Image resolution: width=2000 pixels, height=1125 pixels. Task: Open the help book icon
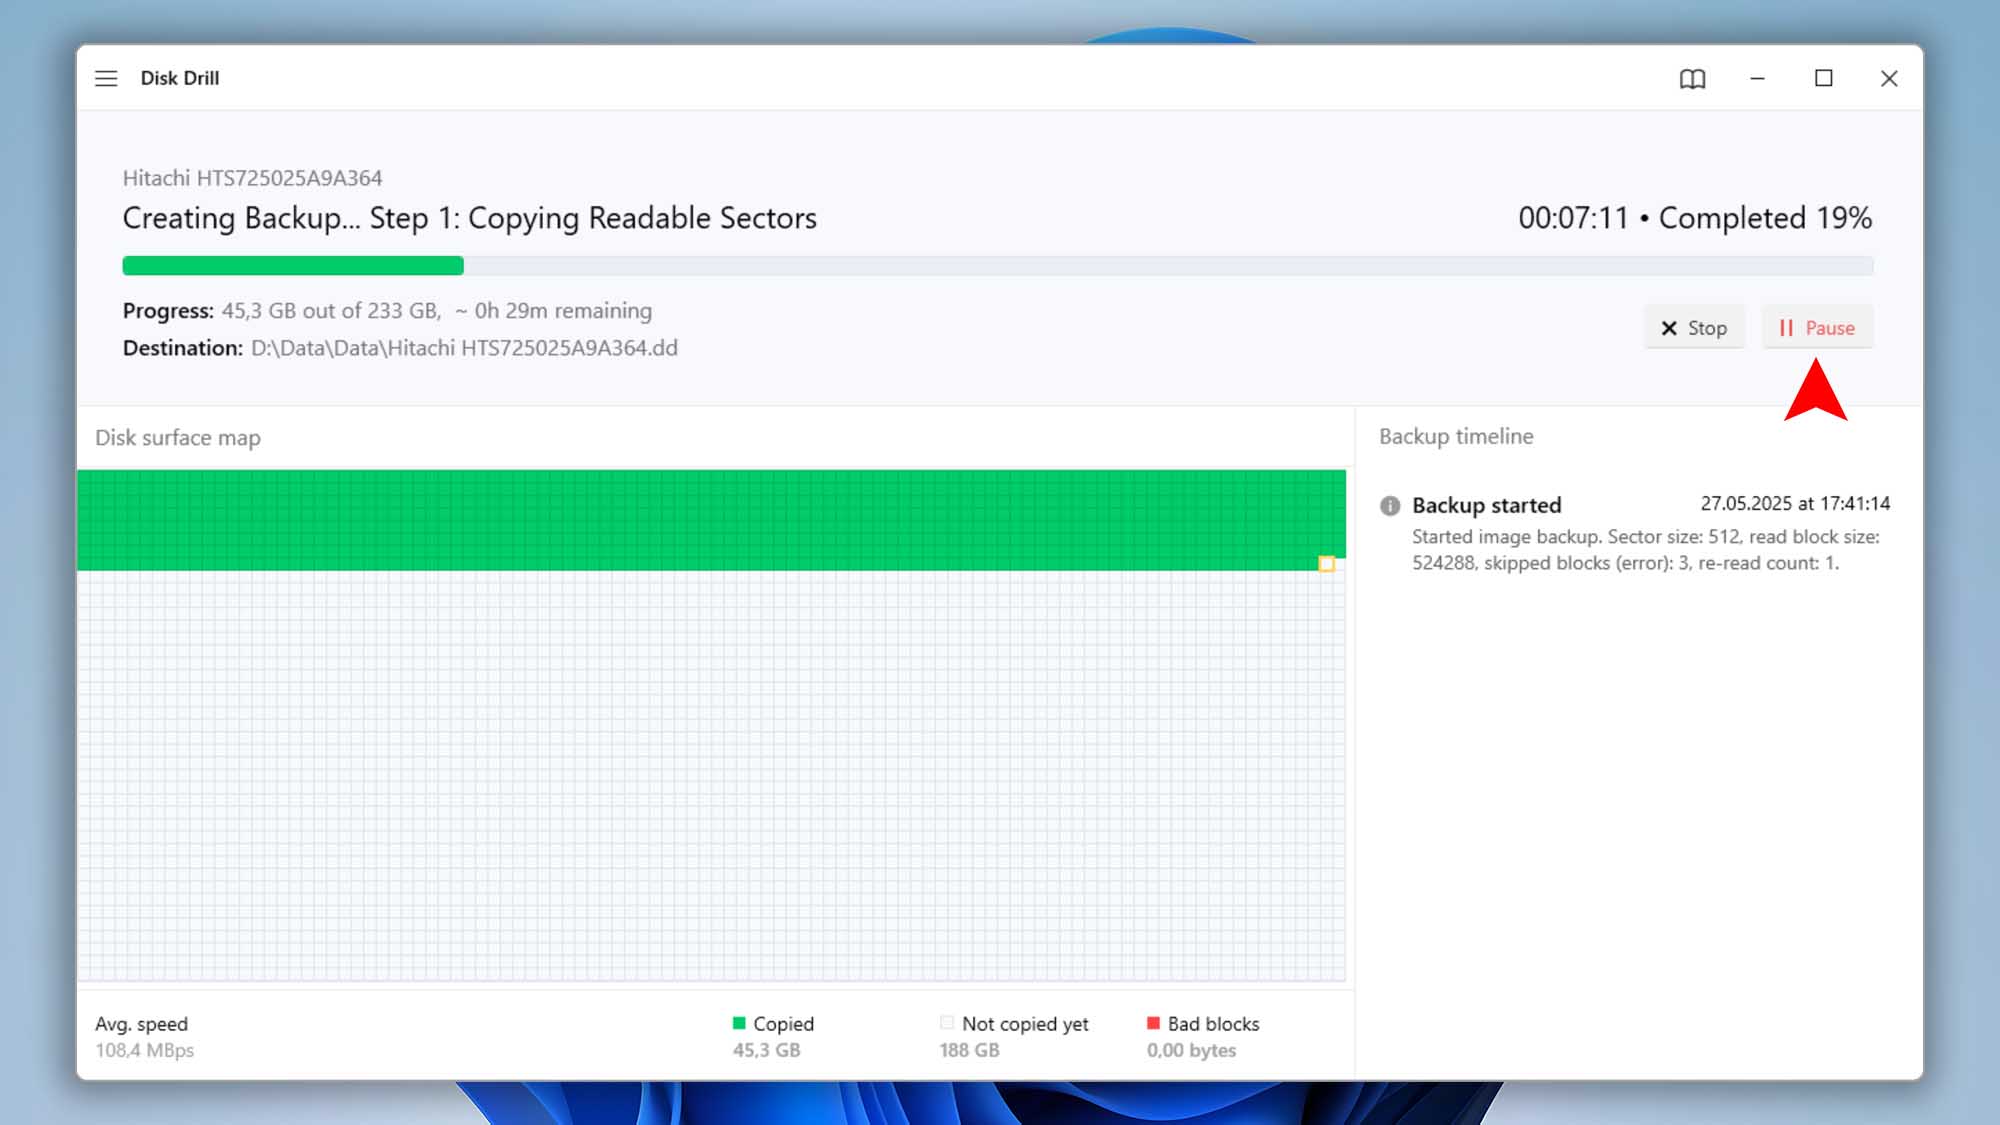(1692, 78)
